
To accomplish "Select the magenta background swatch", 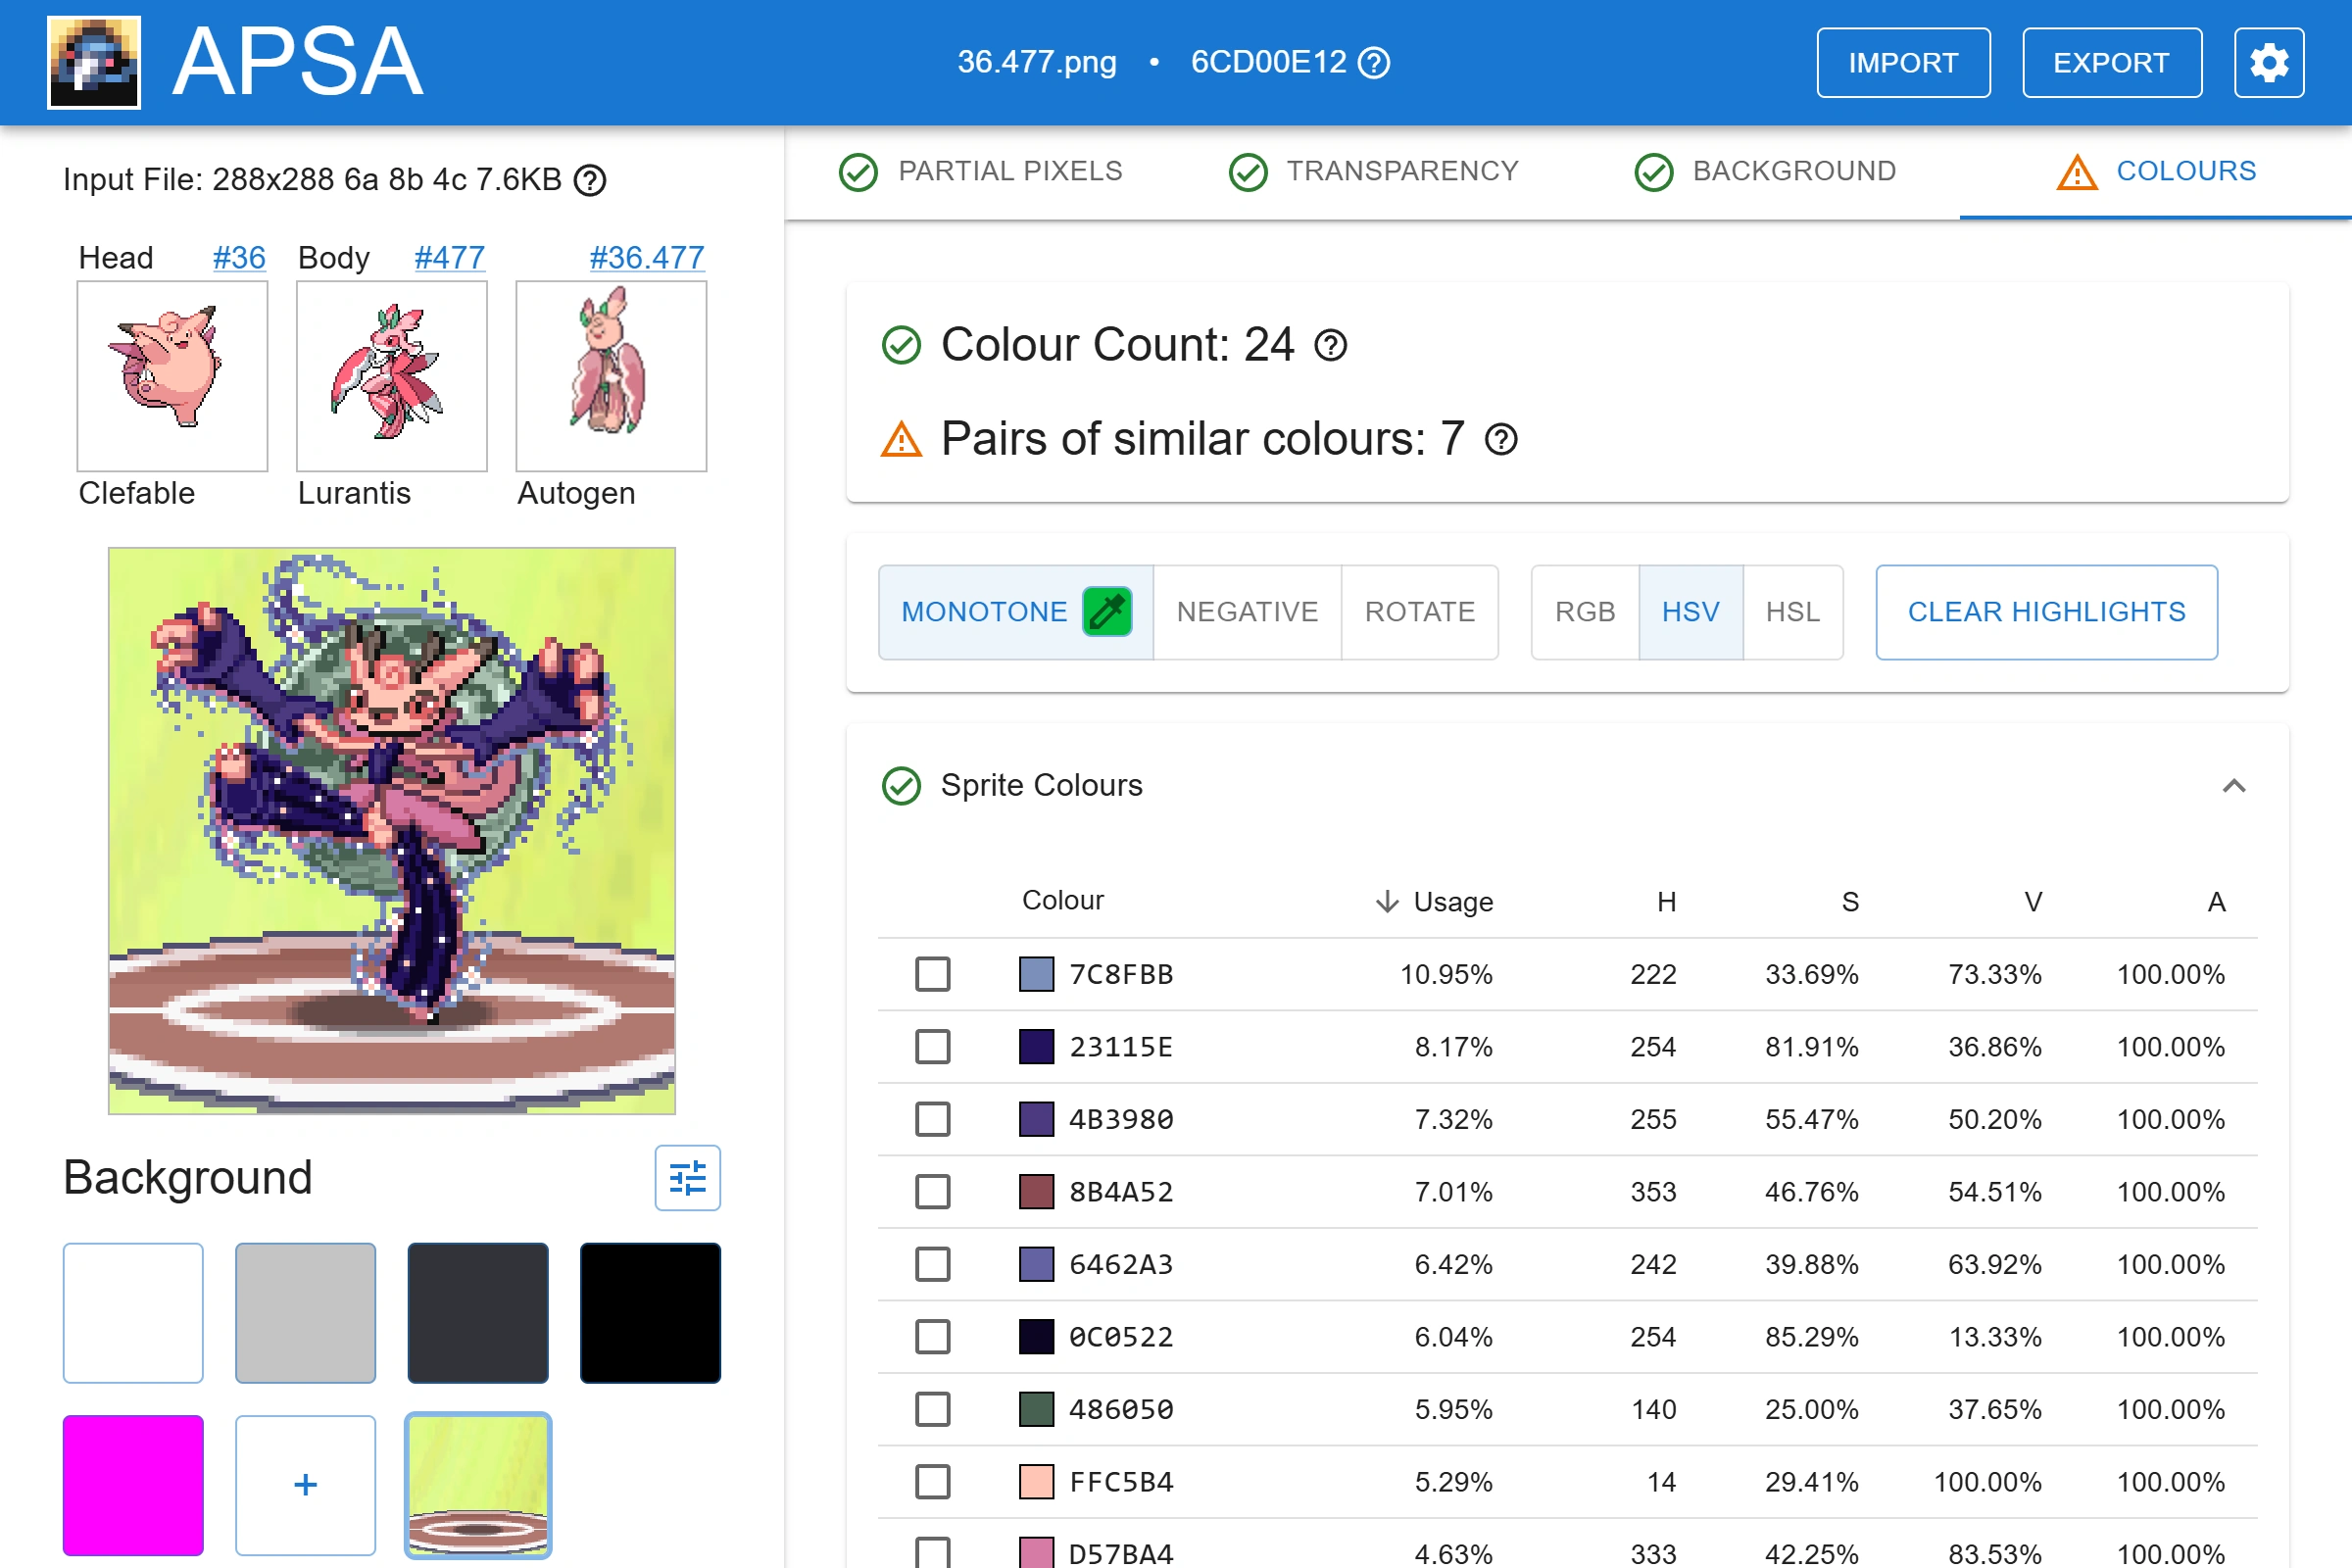I will 133,1485.
